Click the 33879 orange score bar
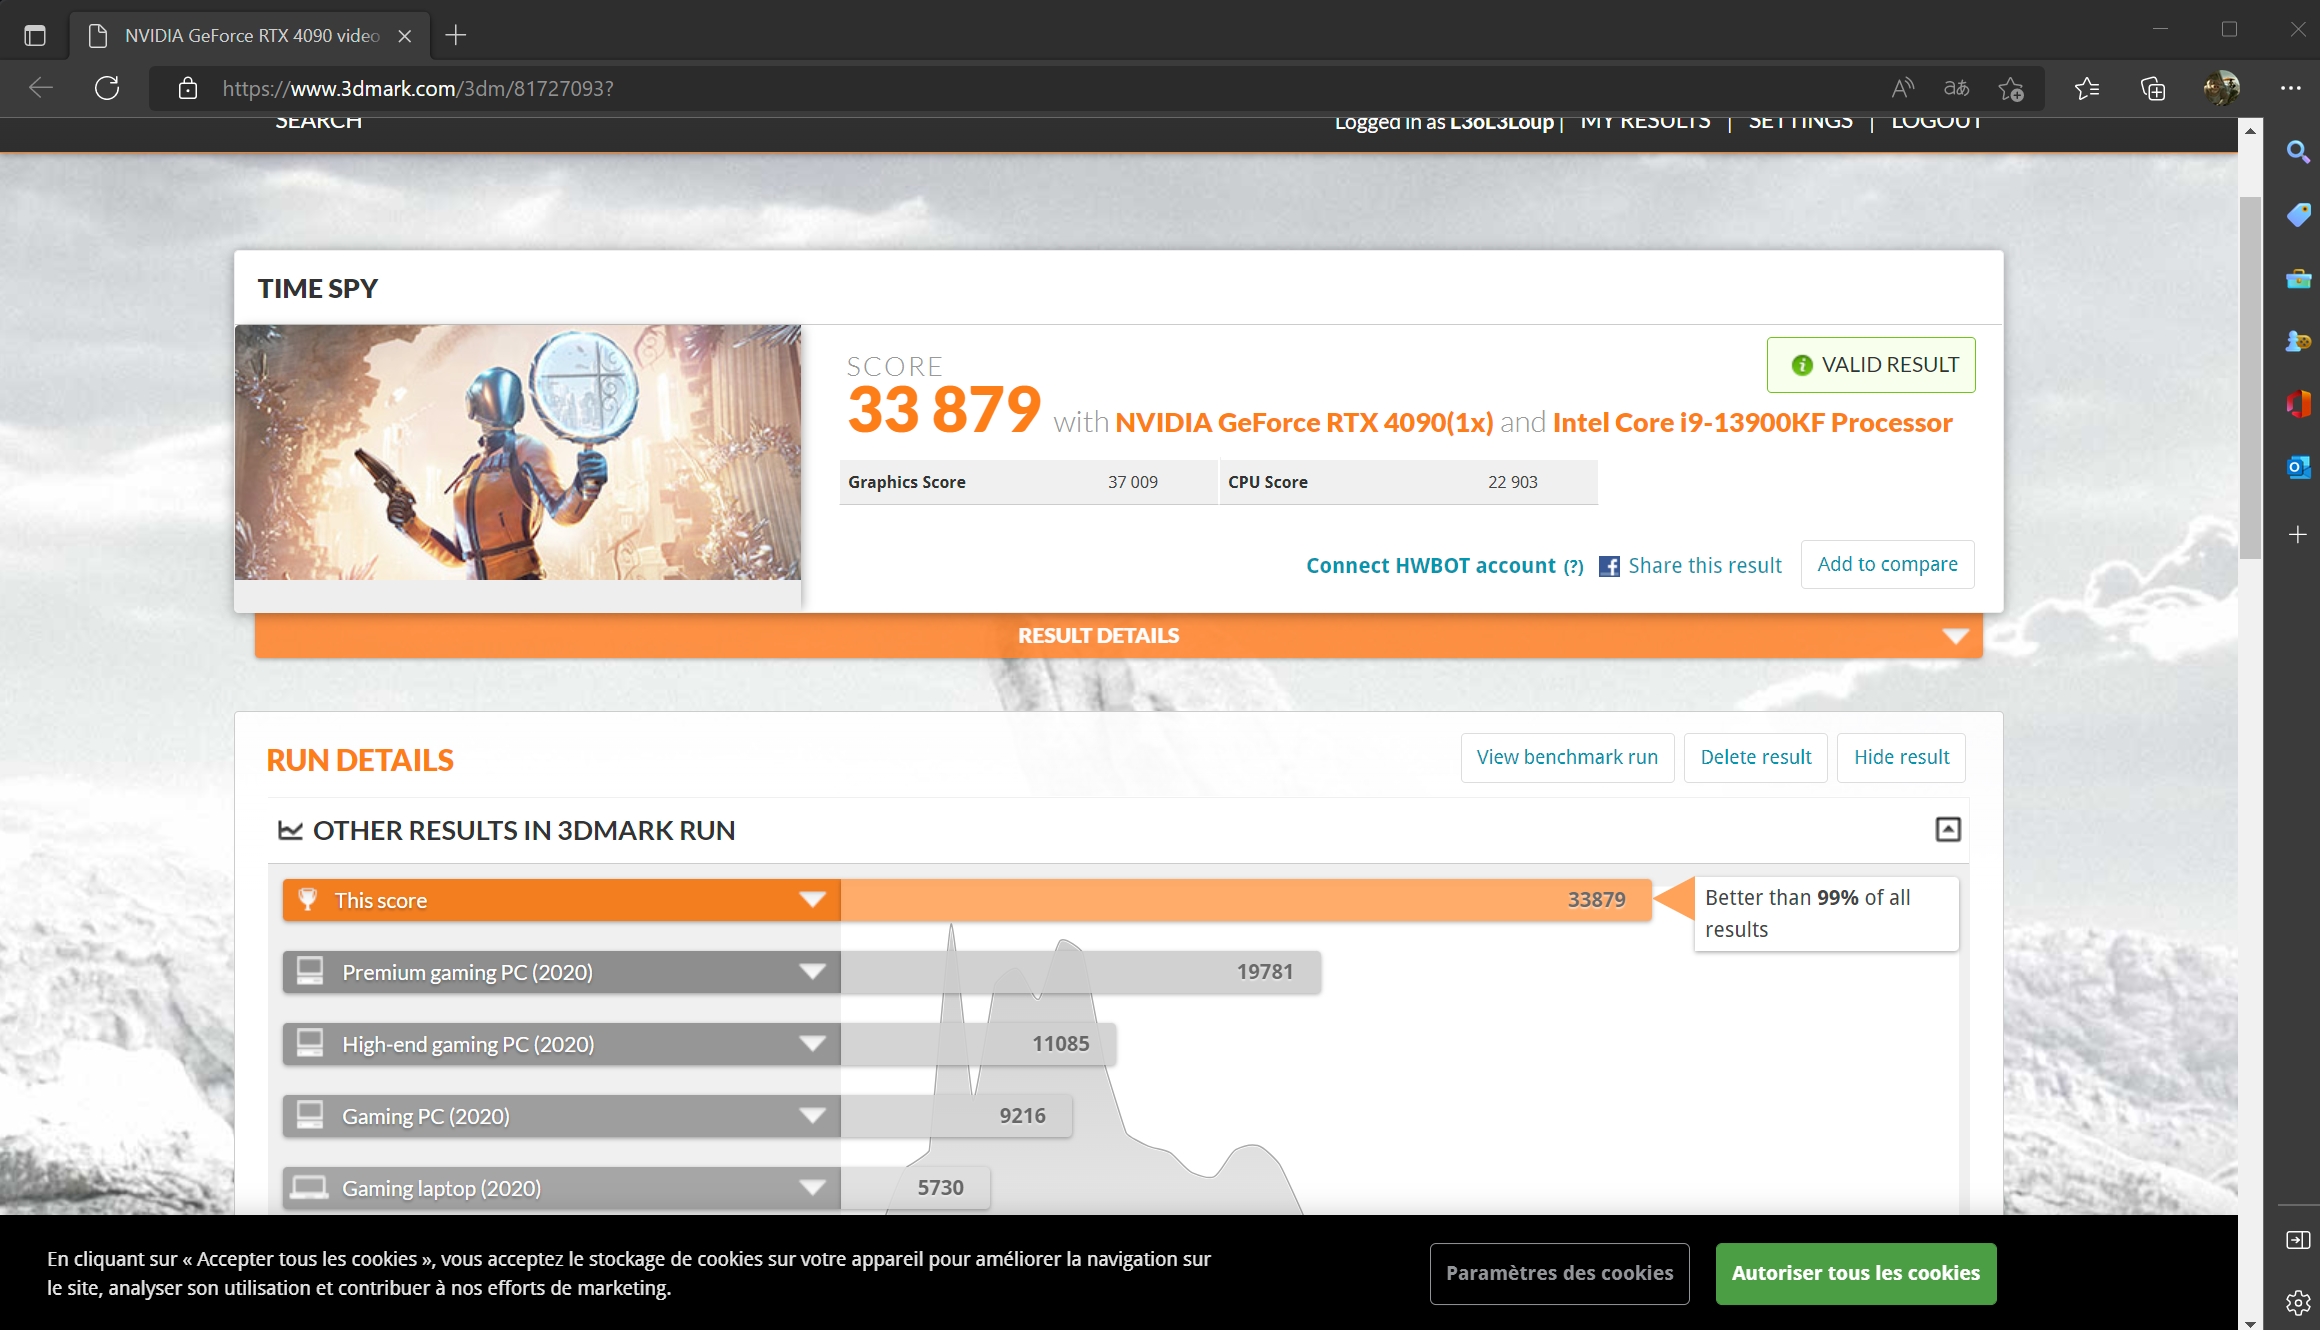This screenshot has width=2320, height=1330. tap(1246, 900)
